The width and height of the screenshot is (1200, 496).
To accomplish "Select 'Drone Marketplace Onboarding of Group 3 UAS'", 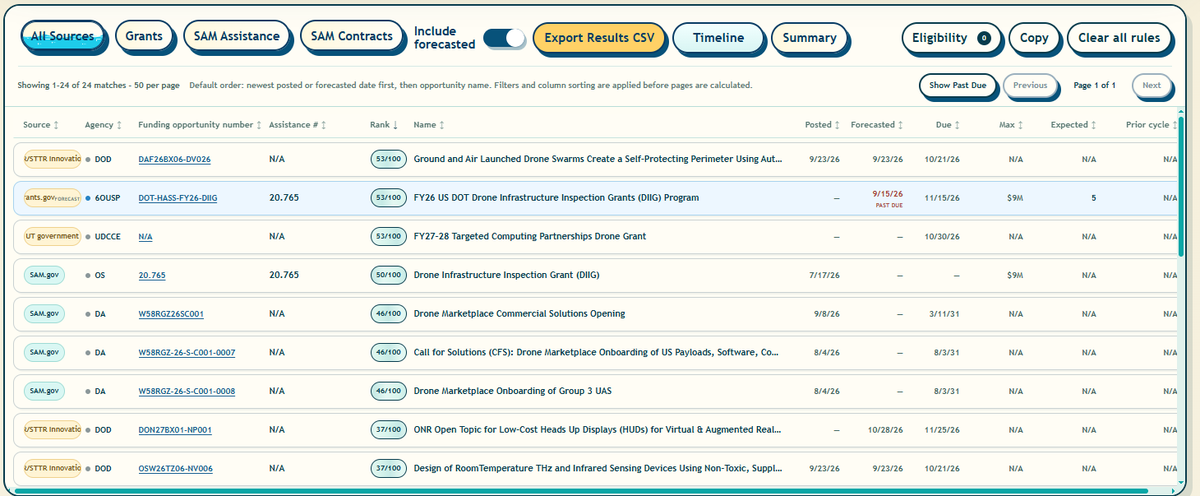I will click(513, 391).
